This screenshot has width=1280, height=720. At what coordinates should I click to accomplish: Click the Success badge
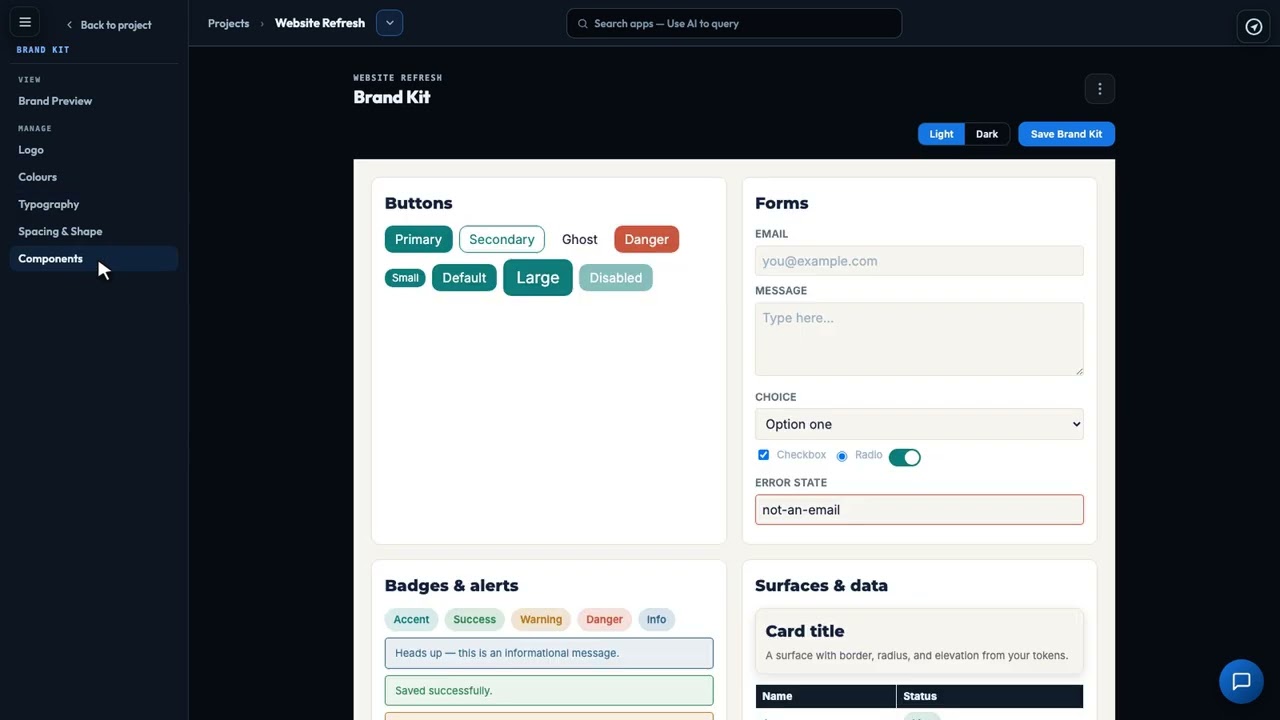(x=474, y=619)
